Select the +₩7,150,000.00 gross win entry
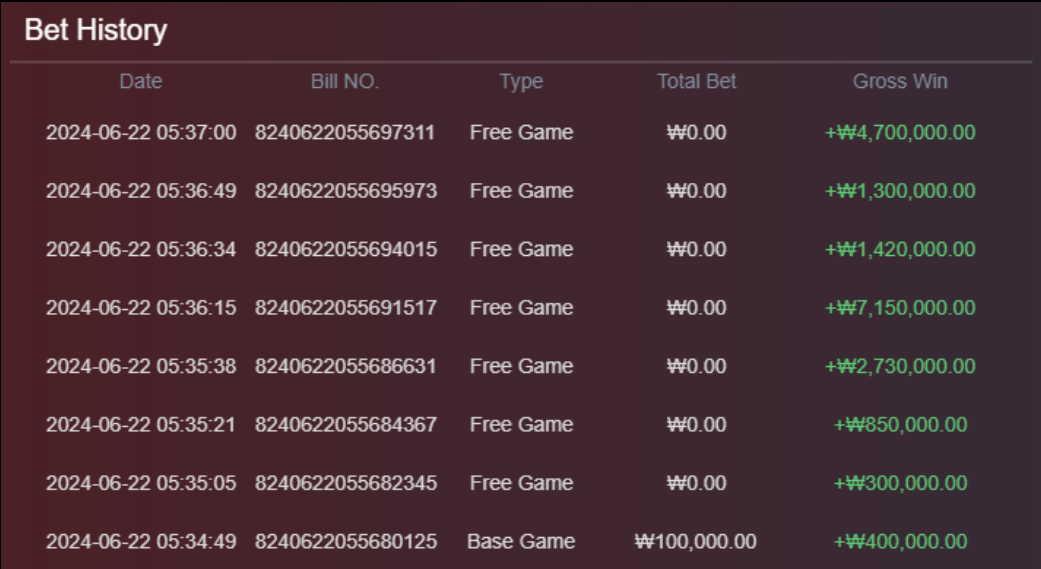This screenshot has height=569, width=1041. [x=900, y=307]
